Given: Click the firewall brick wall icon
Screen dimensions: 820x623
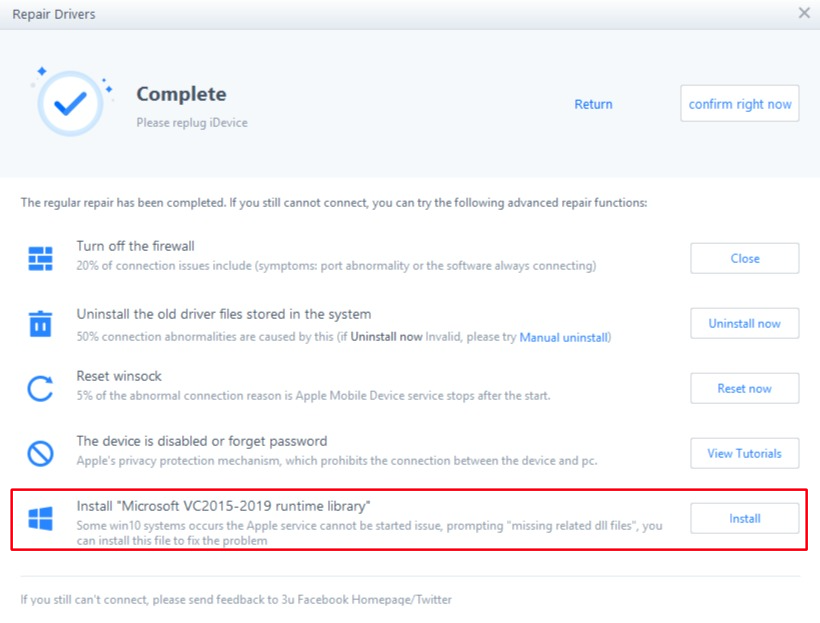Looking at the screenshot, I should click(40, 258).
